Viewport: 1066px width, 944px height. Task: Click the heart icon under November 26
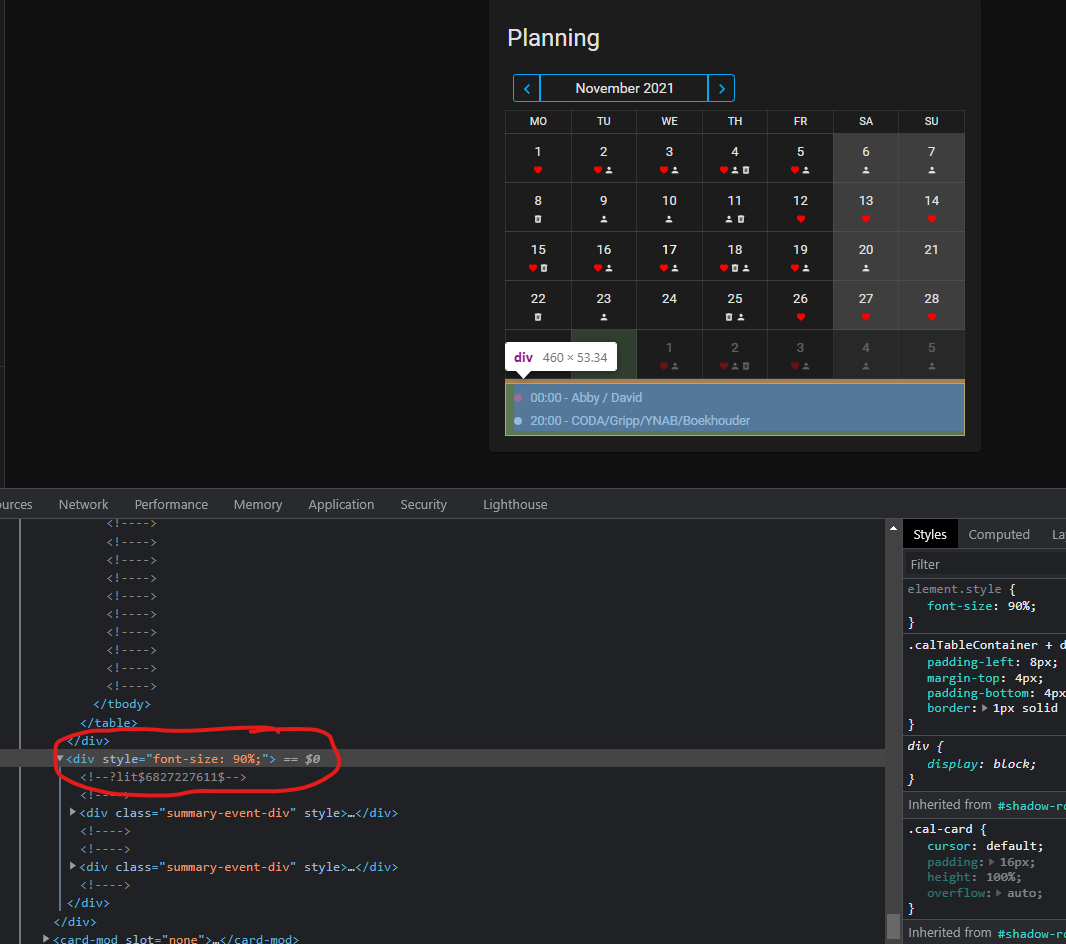tap(801, 316)
